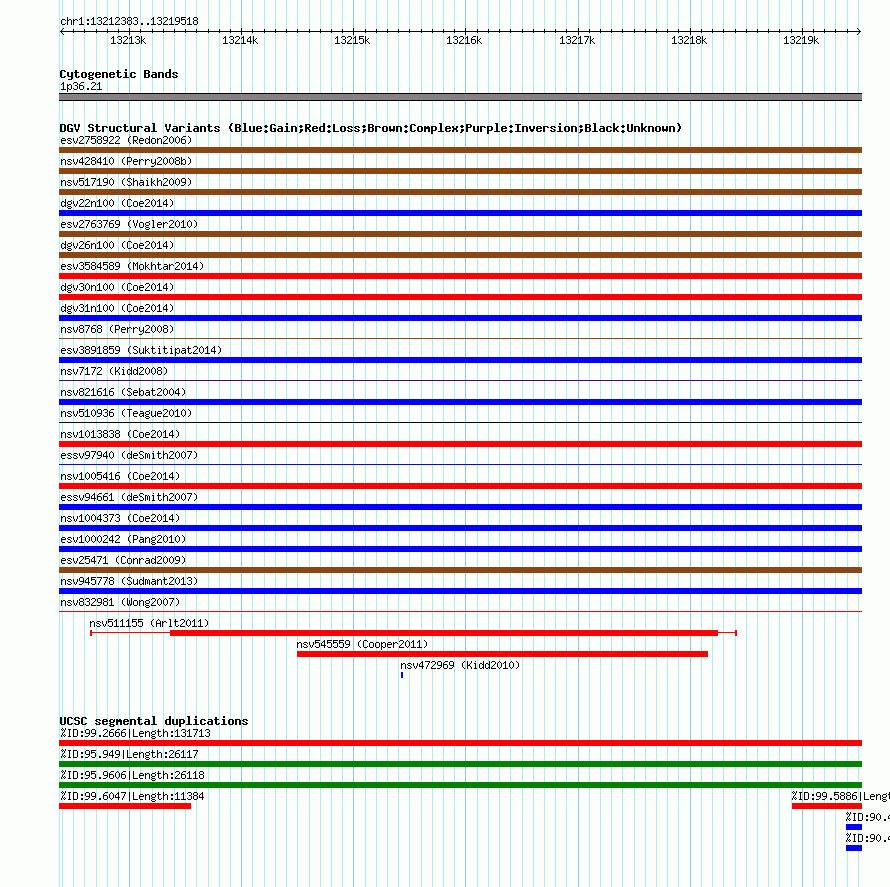The width and height of the screenshot is (890, 887).
Task: Open variant nsv1004373 (Coe2014)
Action: (120, 518)
